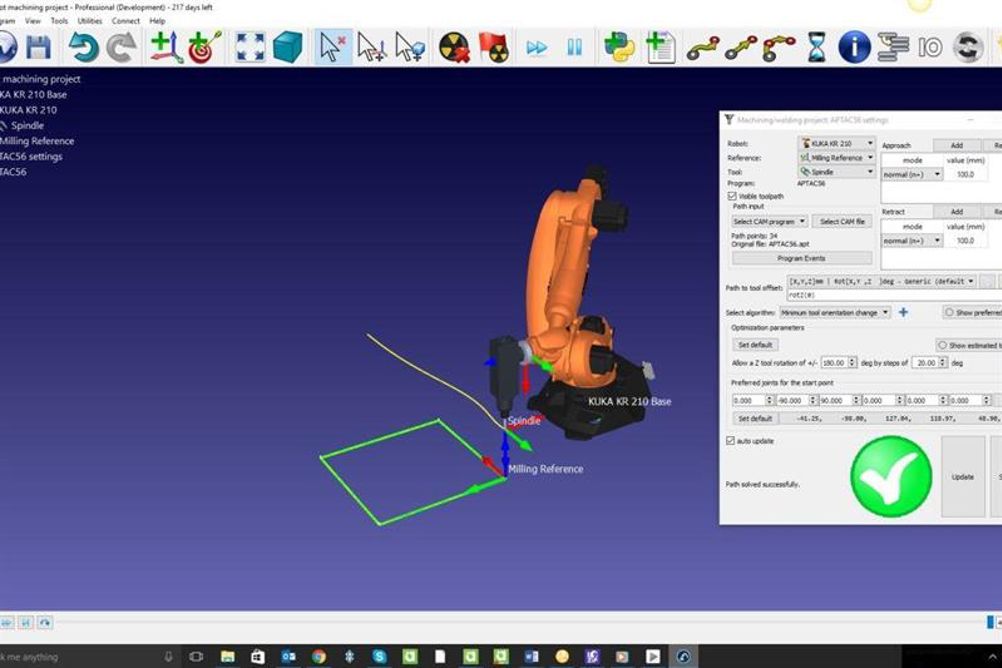Open the Approach mode normal dropdown
The width and height of the screenshot is (1002, 668).
tap(912, 174)
